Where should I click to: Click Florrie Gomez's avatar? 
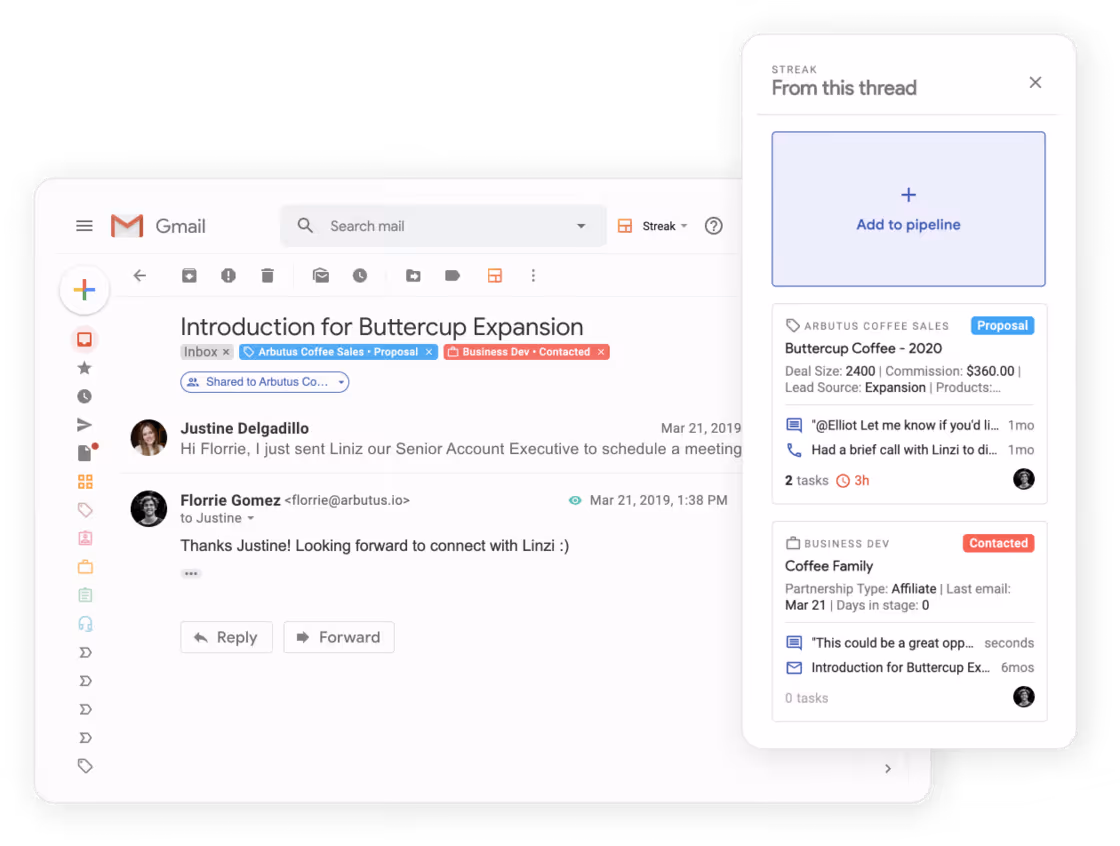[x=149, y=509]
